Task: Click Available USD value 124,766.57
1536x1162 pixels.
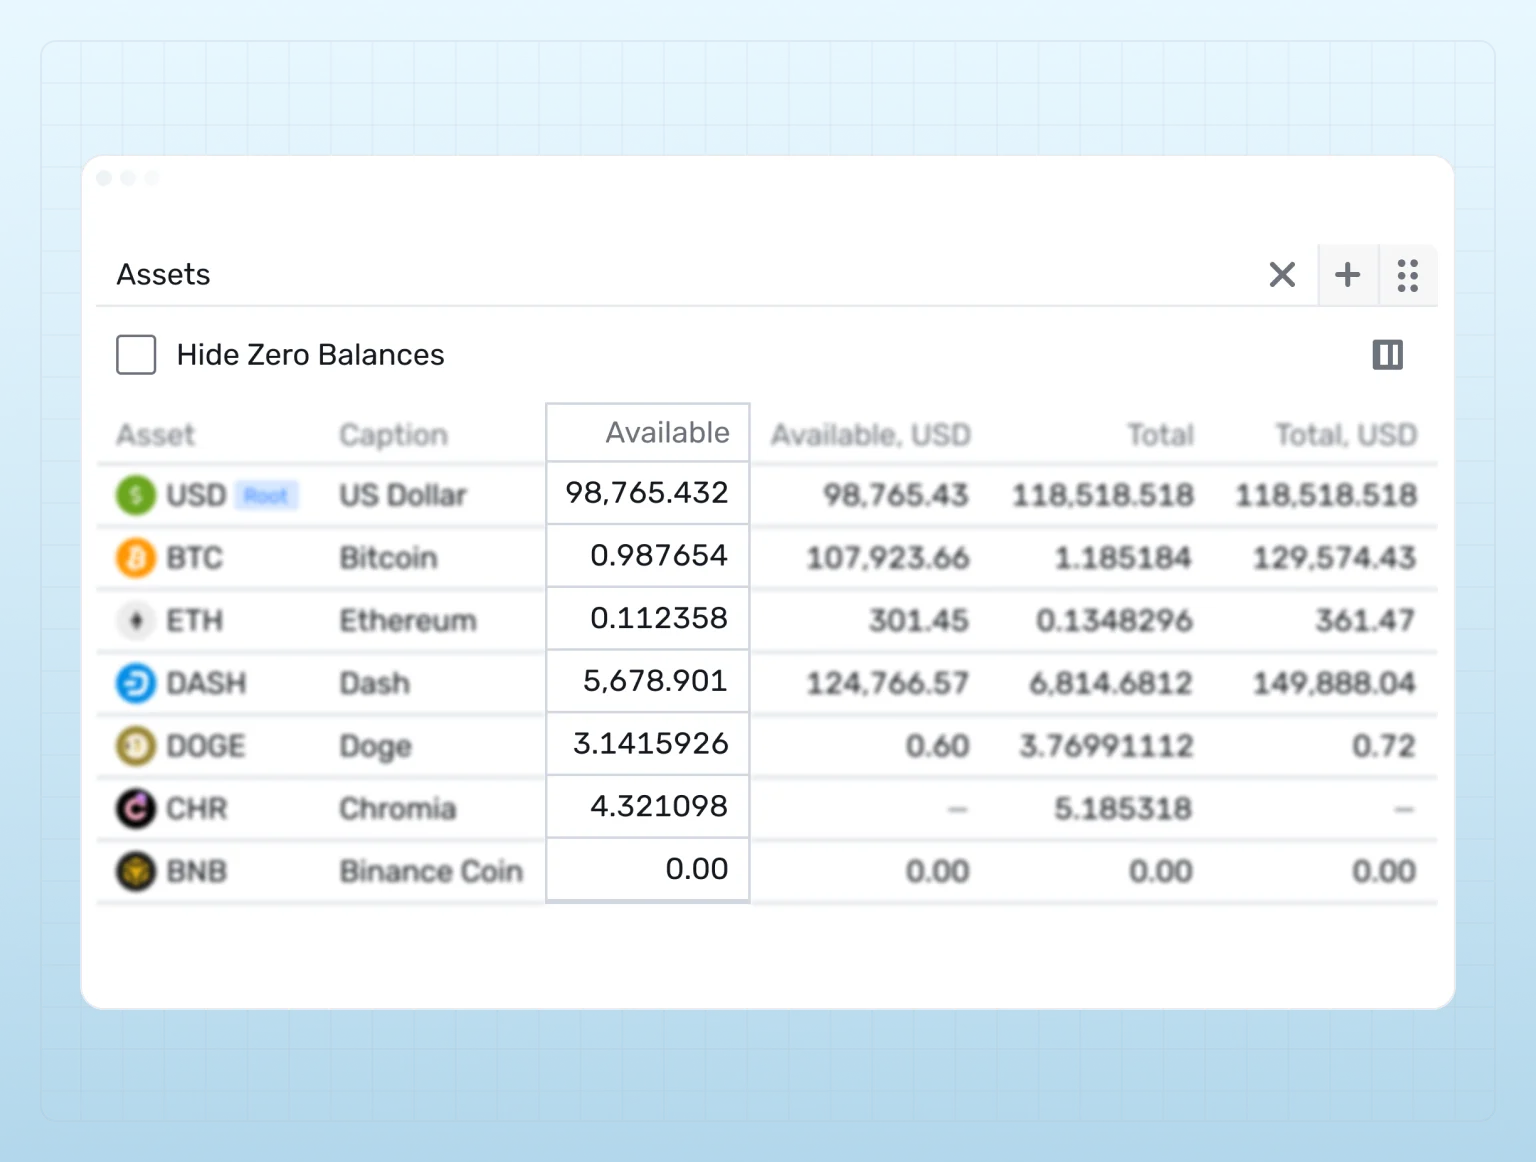Action: pyautogui.click(x=888, y=684)
